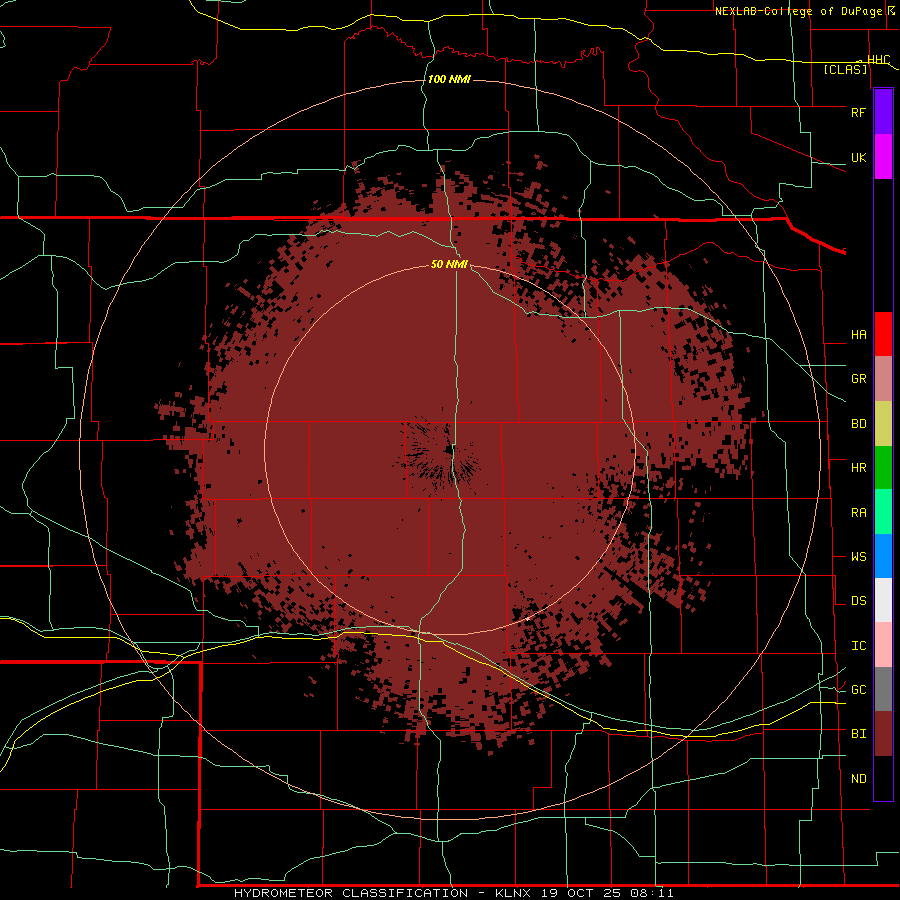Click the 19 OCT 25 date text
900x900 pixels.
coord(583,893)
